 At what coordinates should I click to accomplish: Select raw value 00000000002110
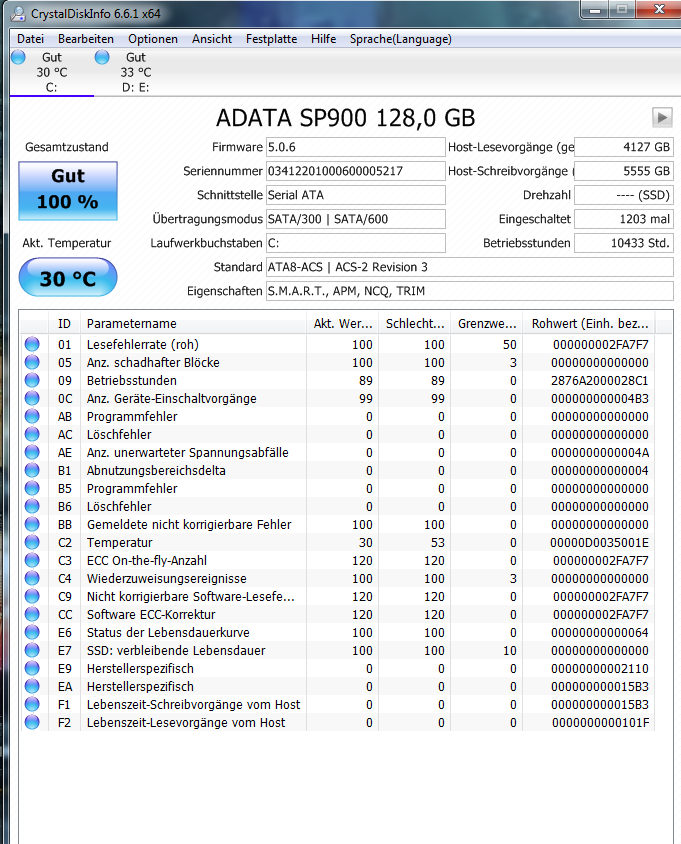click(600, 669)
